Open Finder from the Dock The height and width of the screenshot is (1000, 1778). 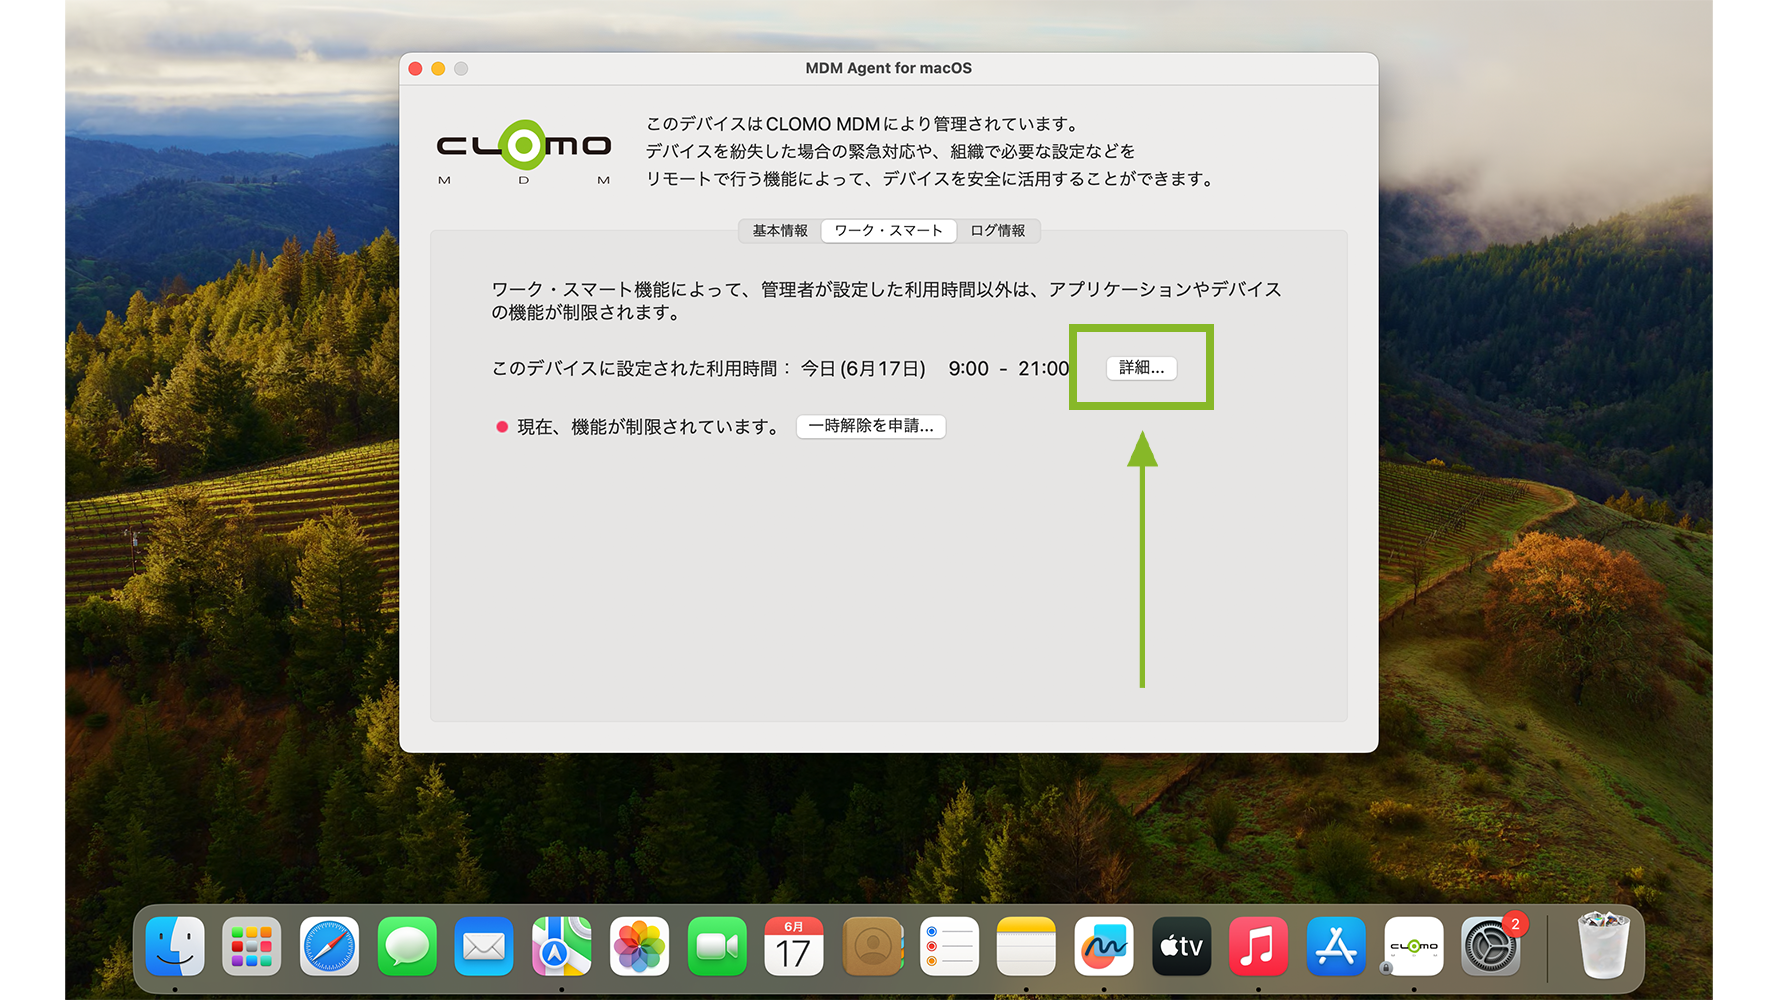(175, 946)
